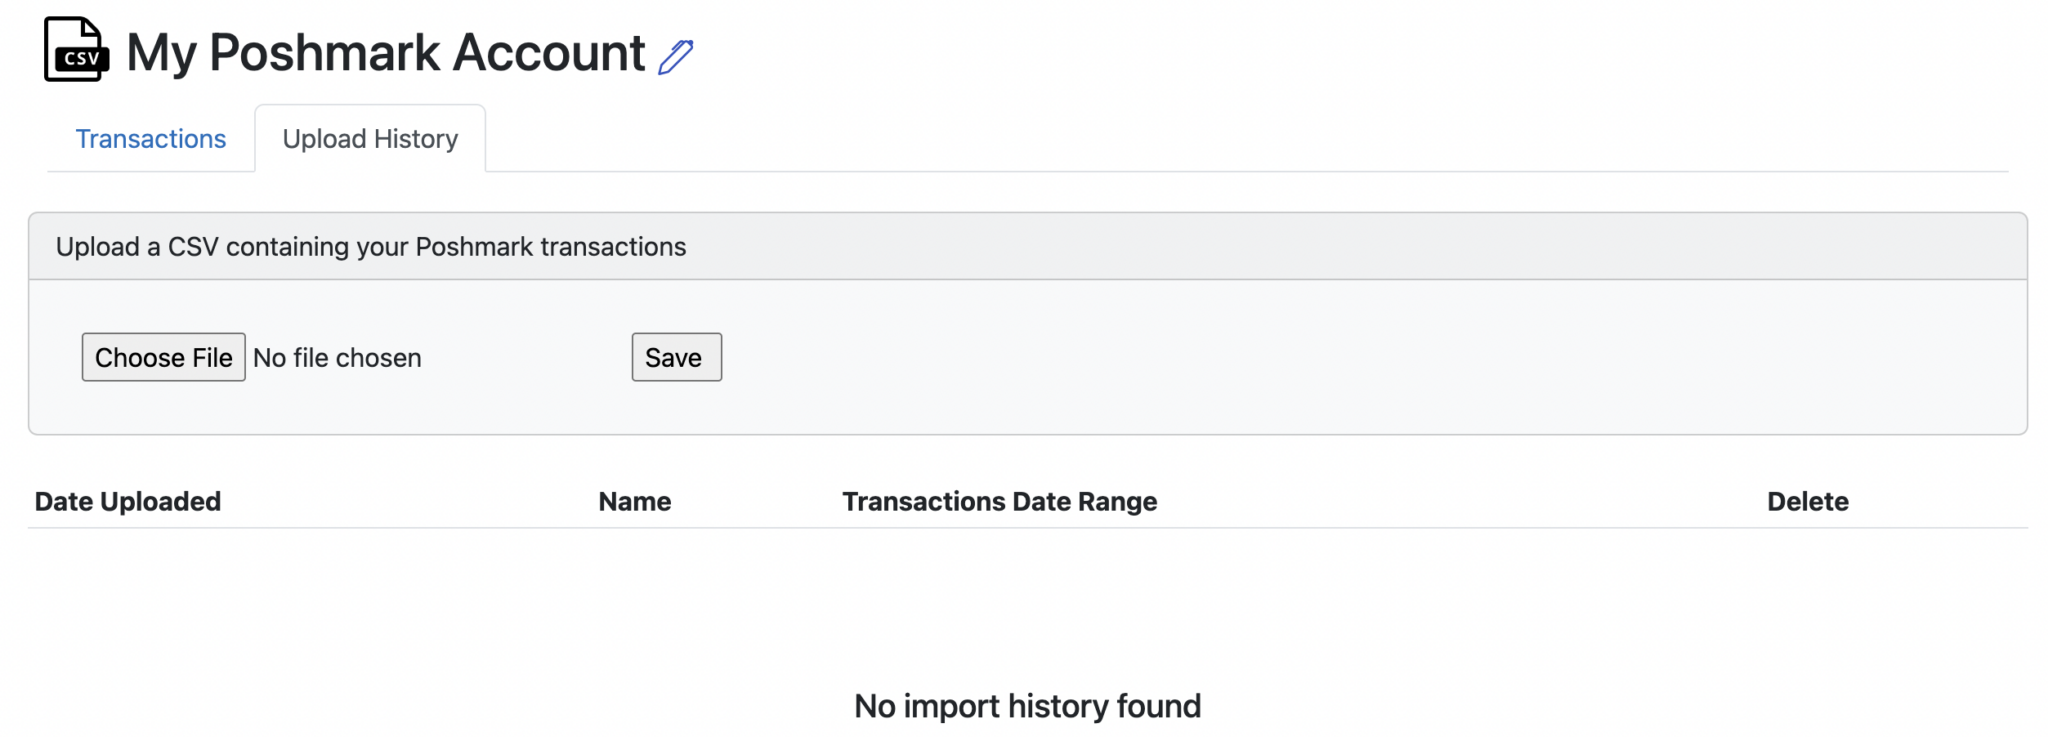Screen dimensions: 2048x737
Task: Click the My Poshmark Account title
Action: [x=385, y=52]
